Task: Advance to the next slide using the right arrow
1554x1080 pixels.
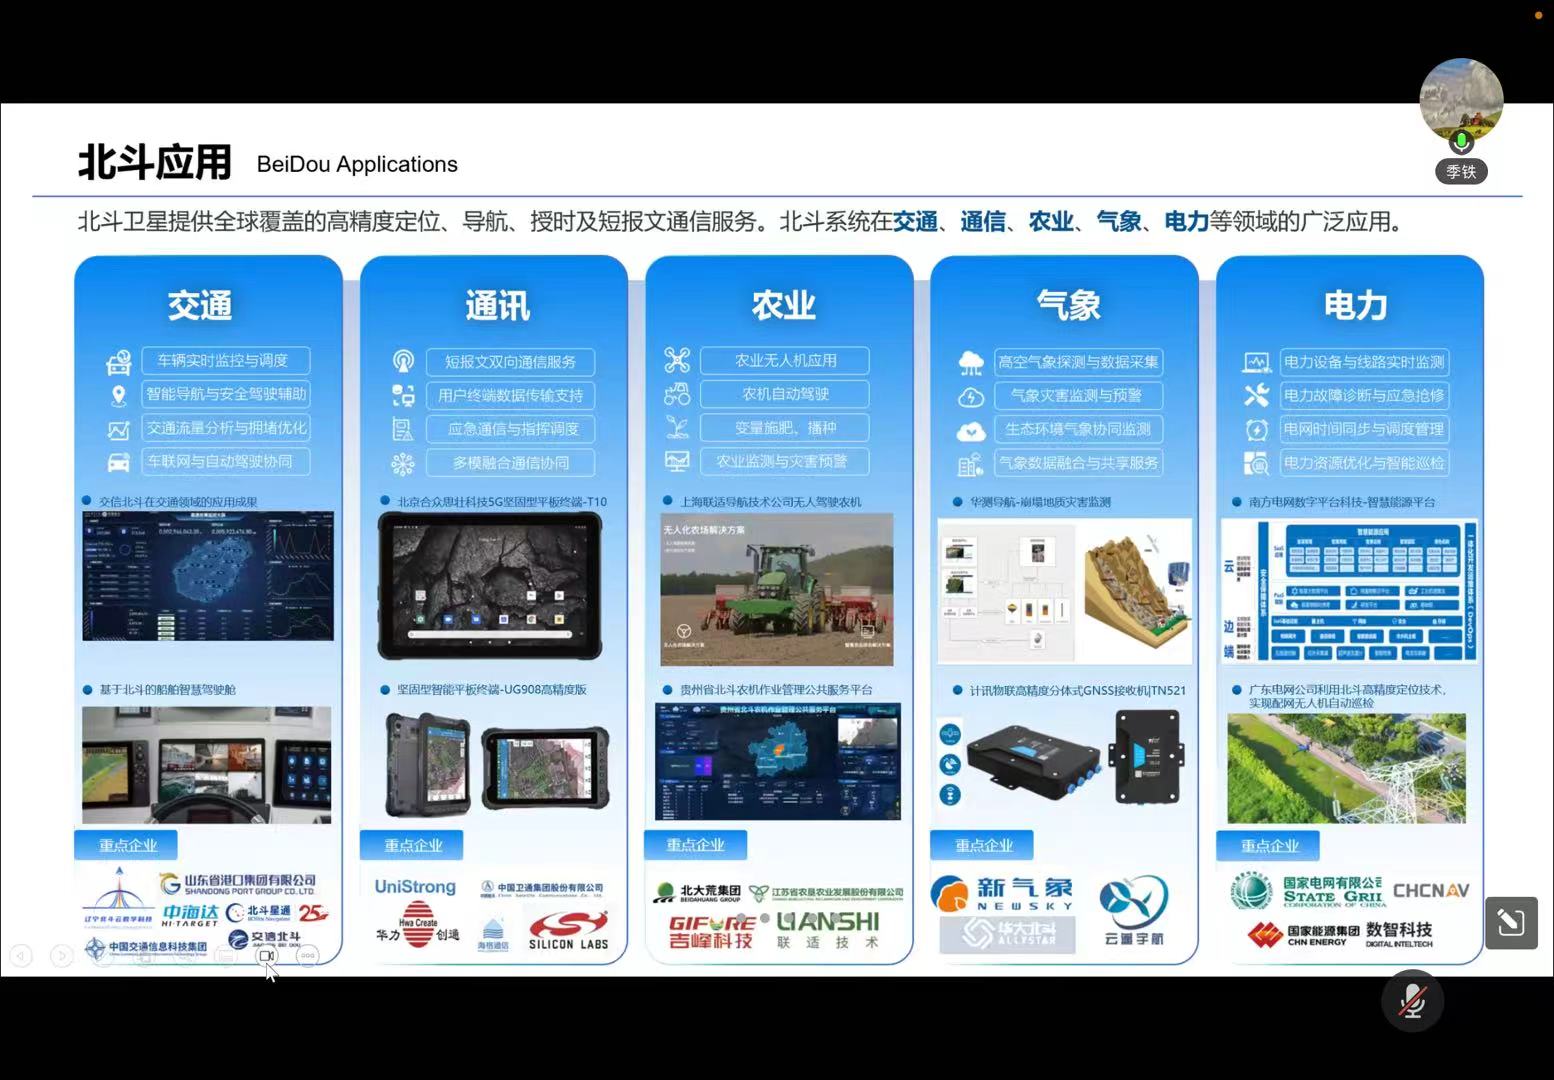Action: tap(62, 956)
